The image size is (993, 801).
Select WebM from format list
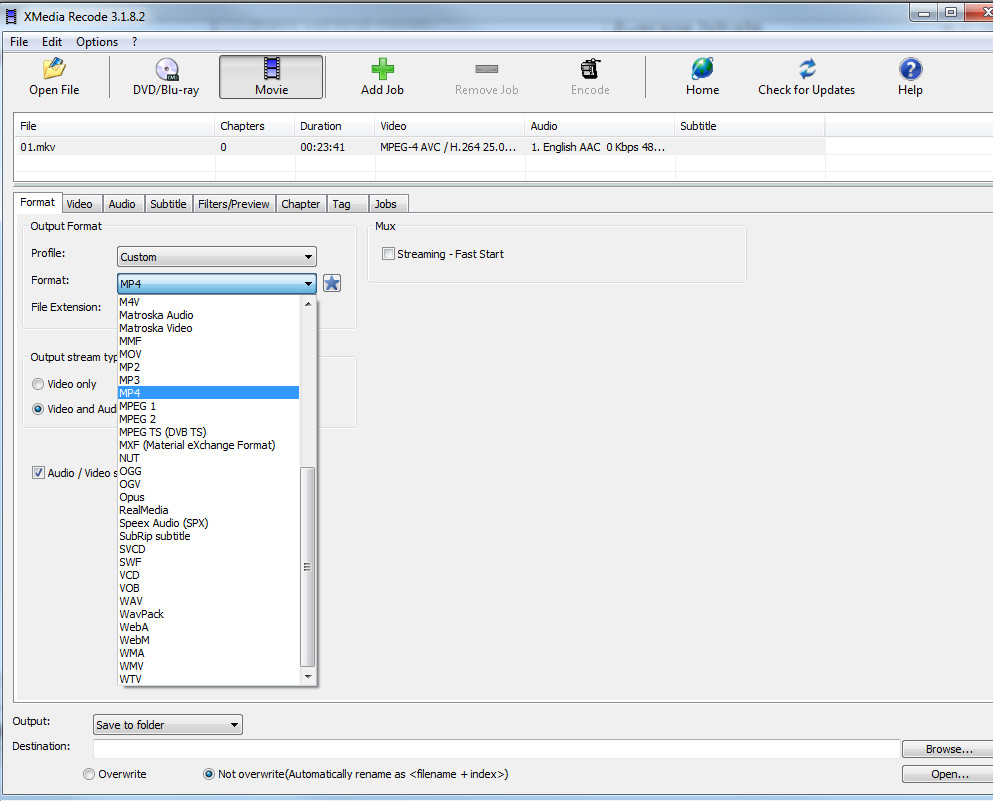pyautogui.click(x=208, y=640)
